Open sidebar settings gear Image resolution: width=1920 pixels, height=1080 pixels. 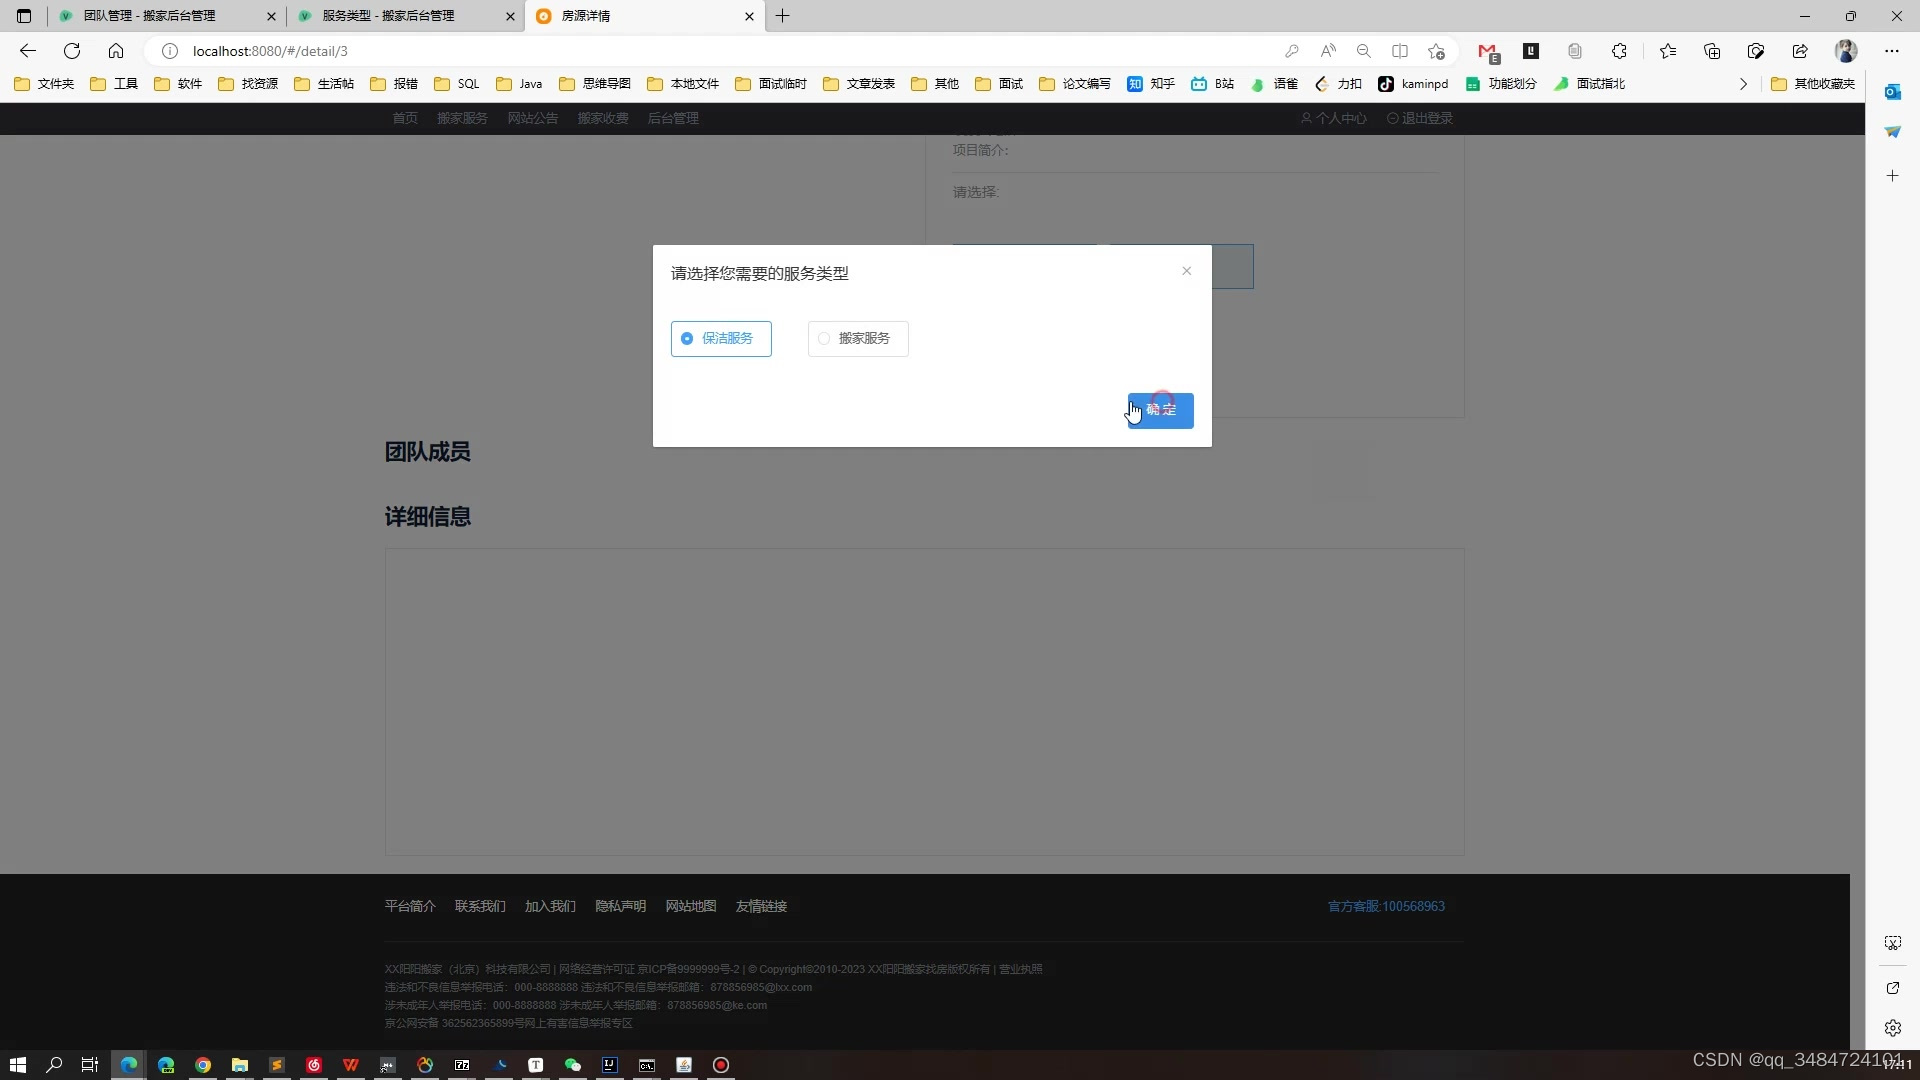tap(1892, 1028)
